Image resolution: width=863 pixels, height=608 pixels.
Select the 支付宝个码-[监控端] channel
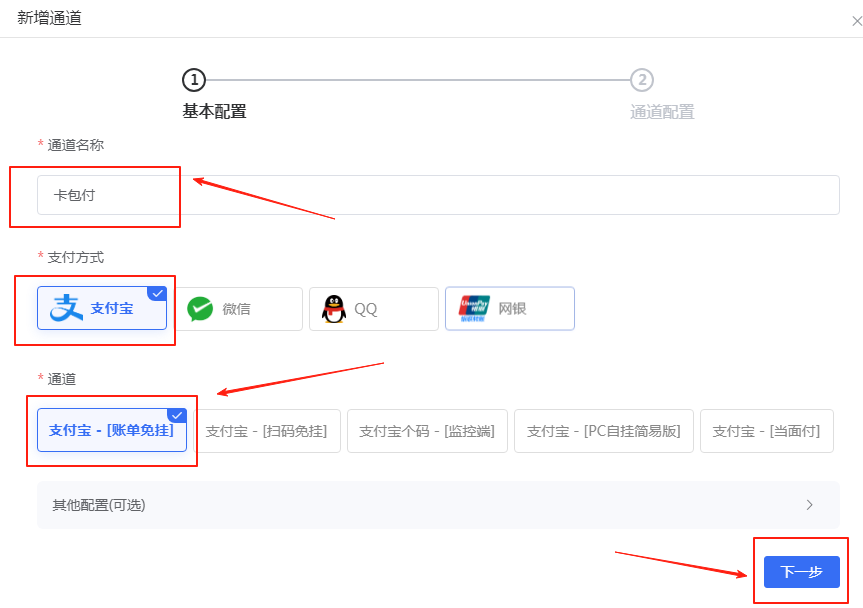click(x=427, y=431)
